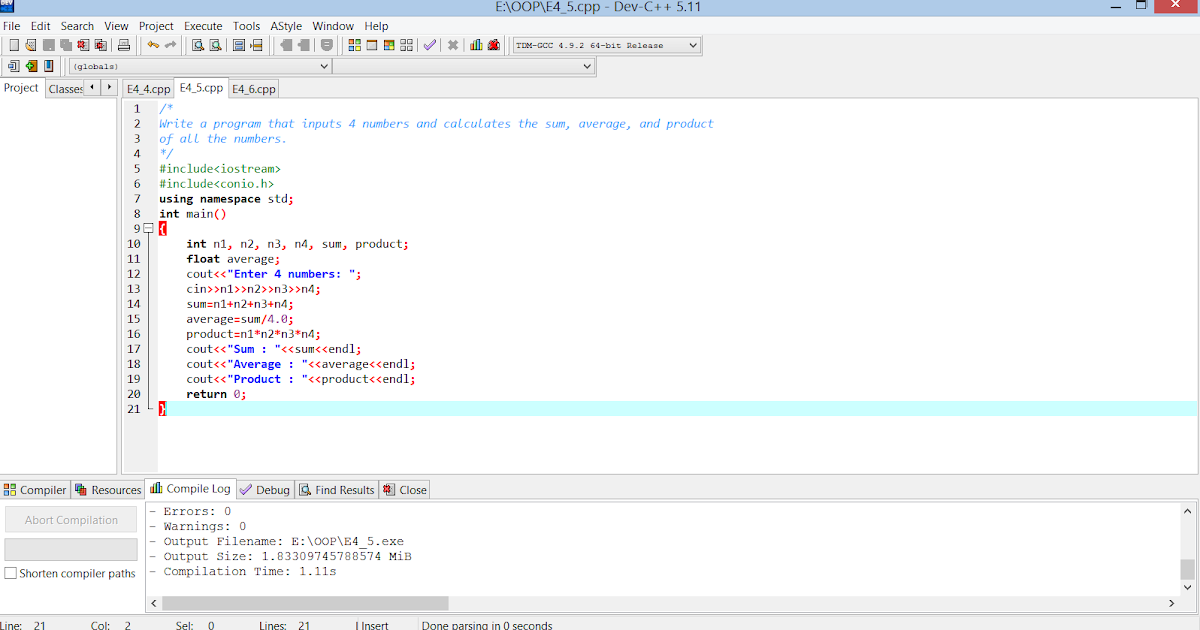Click the Delete profiling information icon
The width and height of the screenshot is (1200, 630).
494,45
